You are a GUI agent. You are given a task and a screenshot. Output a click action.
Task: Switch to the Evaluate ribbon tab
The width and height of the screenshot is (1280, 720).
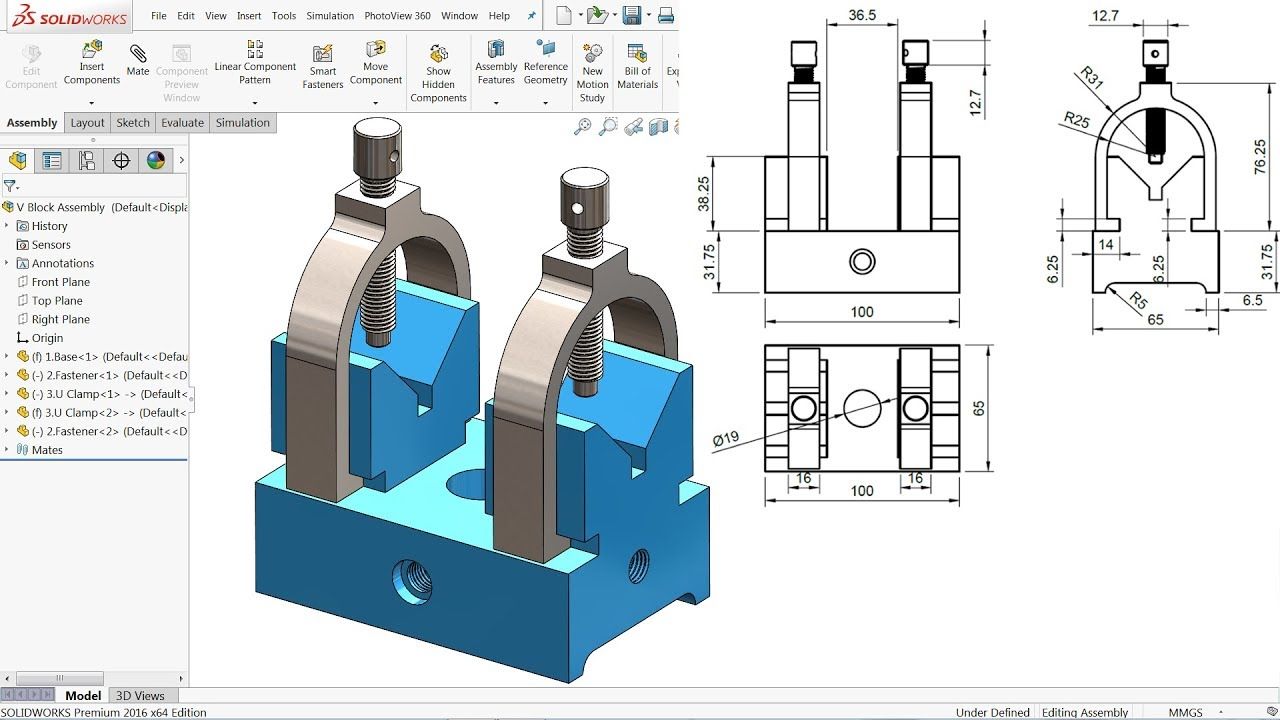point(182,123)
